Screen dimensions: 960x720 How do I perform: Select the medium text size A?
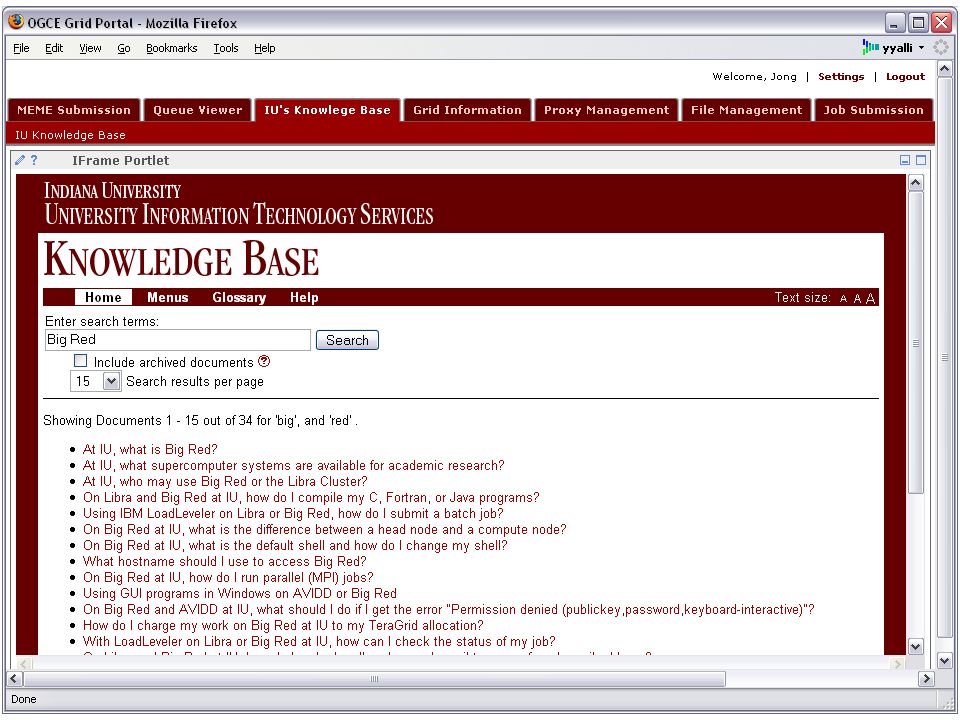(857, 299)
